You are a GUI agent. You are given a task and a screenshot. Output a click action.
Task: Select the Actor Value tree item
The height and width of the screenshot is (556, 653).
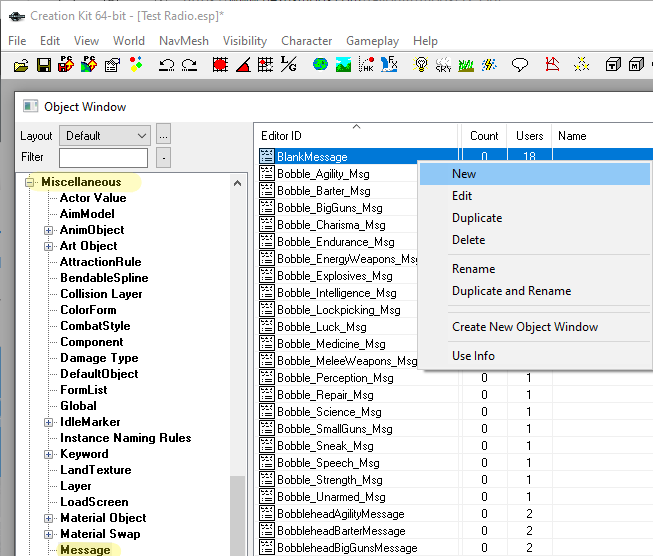[93, 198]
